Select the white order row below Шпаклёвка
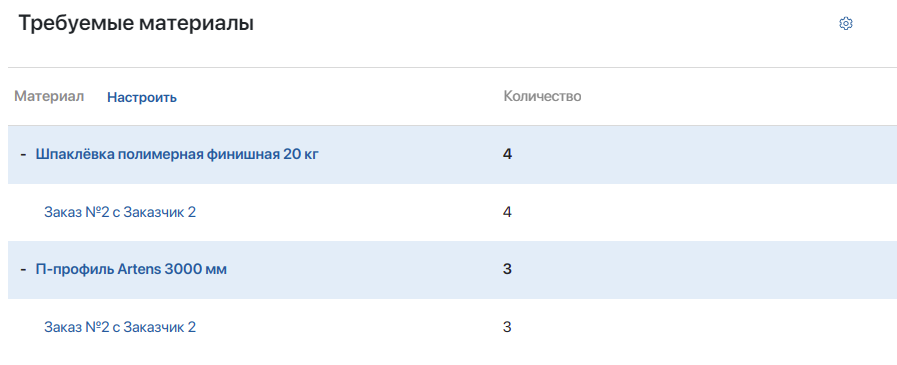The height and width of the screenshot is (365, 897). 453,212
